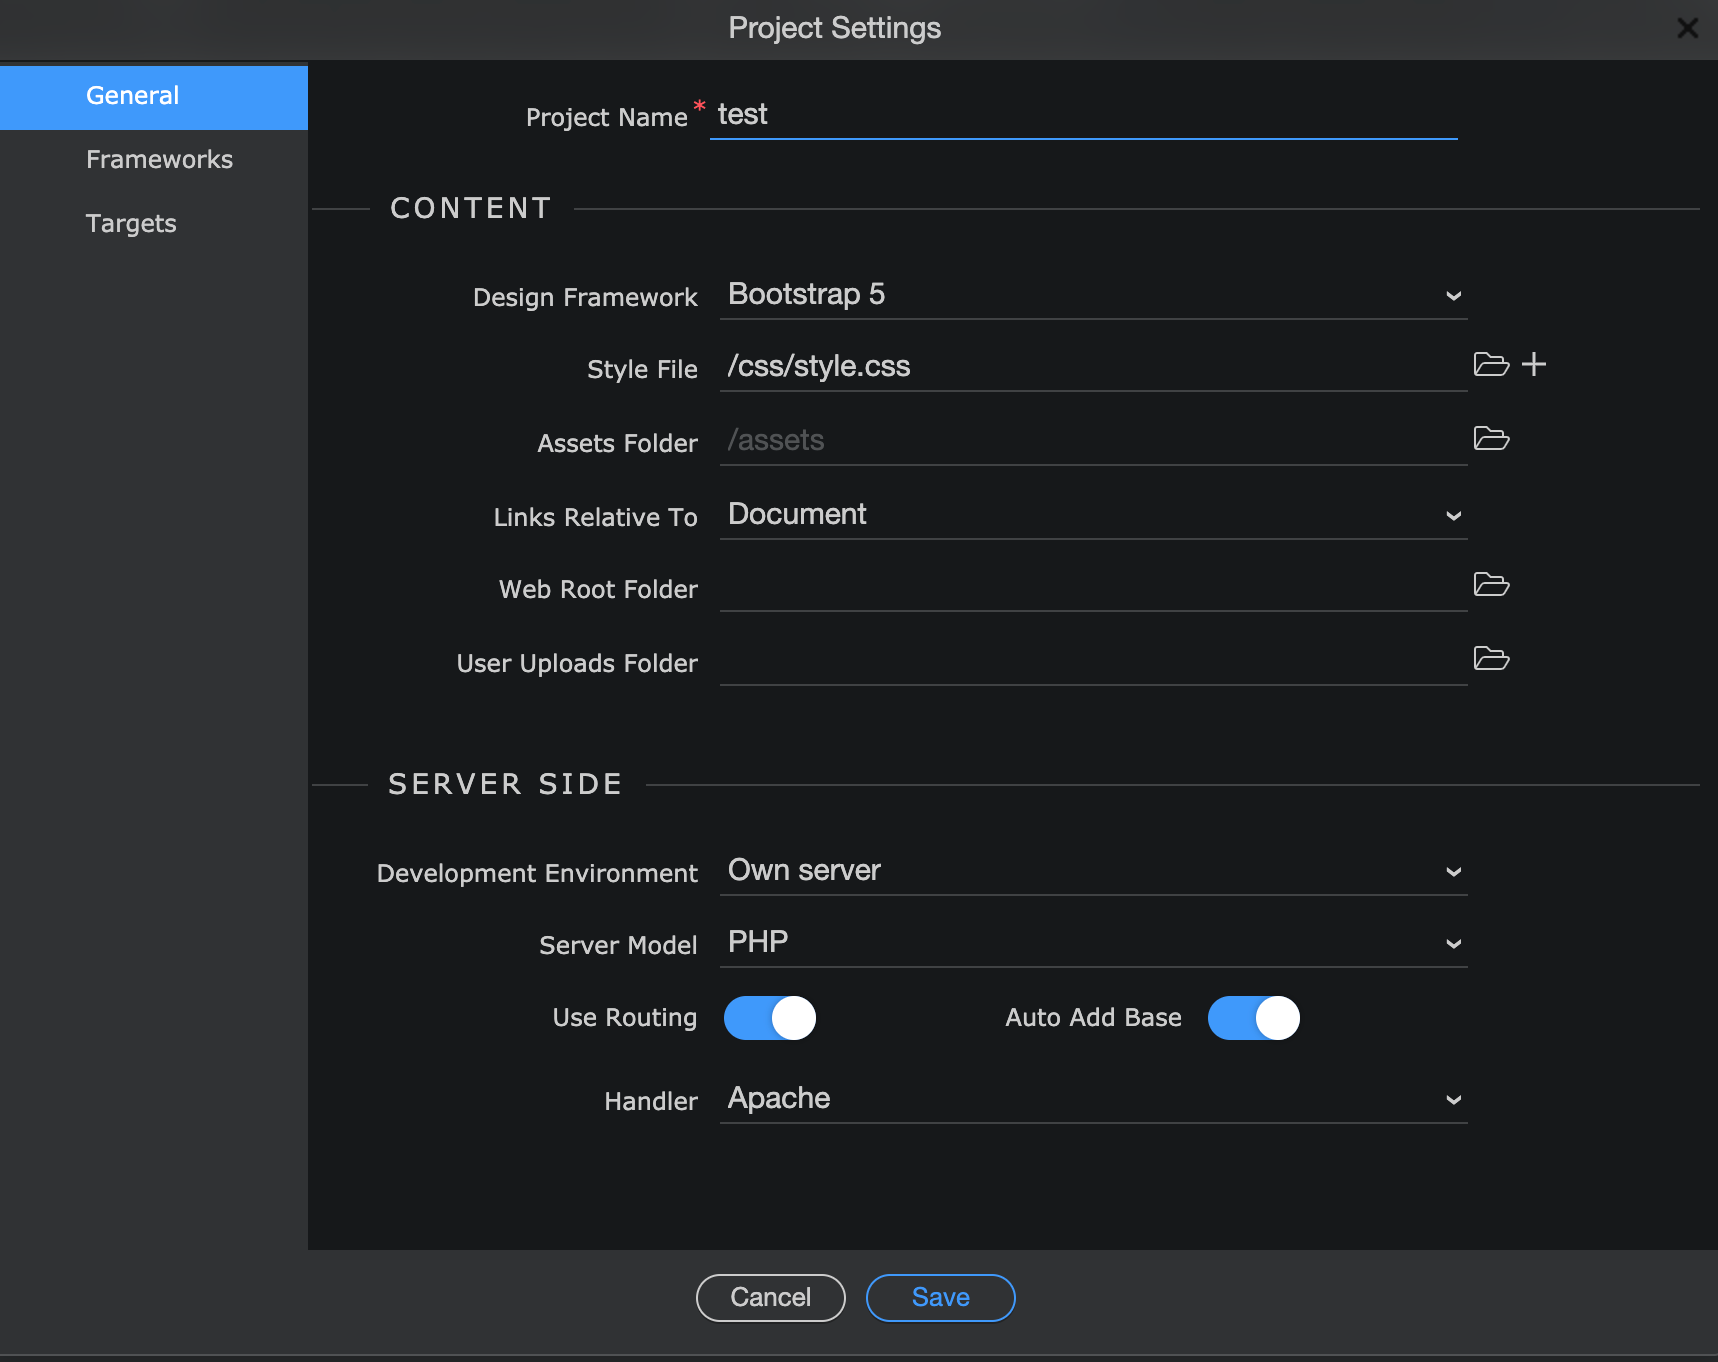Select a different Handler than Apache
This screenshot has width=1718, height=1362.
pyautogui.click(x=1094, y=1099)
